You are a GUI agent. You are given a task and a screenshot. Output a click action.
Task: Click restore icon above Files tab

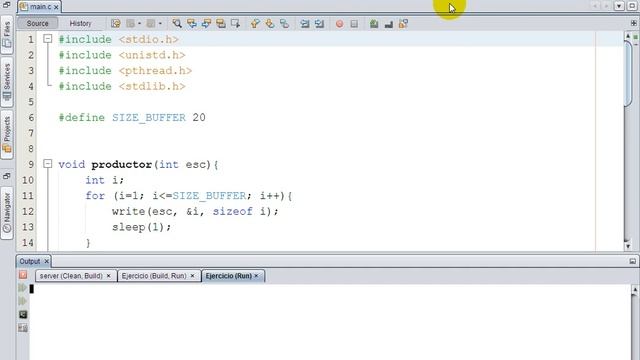[7, 5]
